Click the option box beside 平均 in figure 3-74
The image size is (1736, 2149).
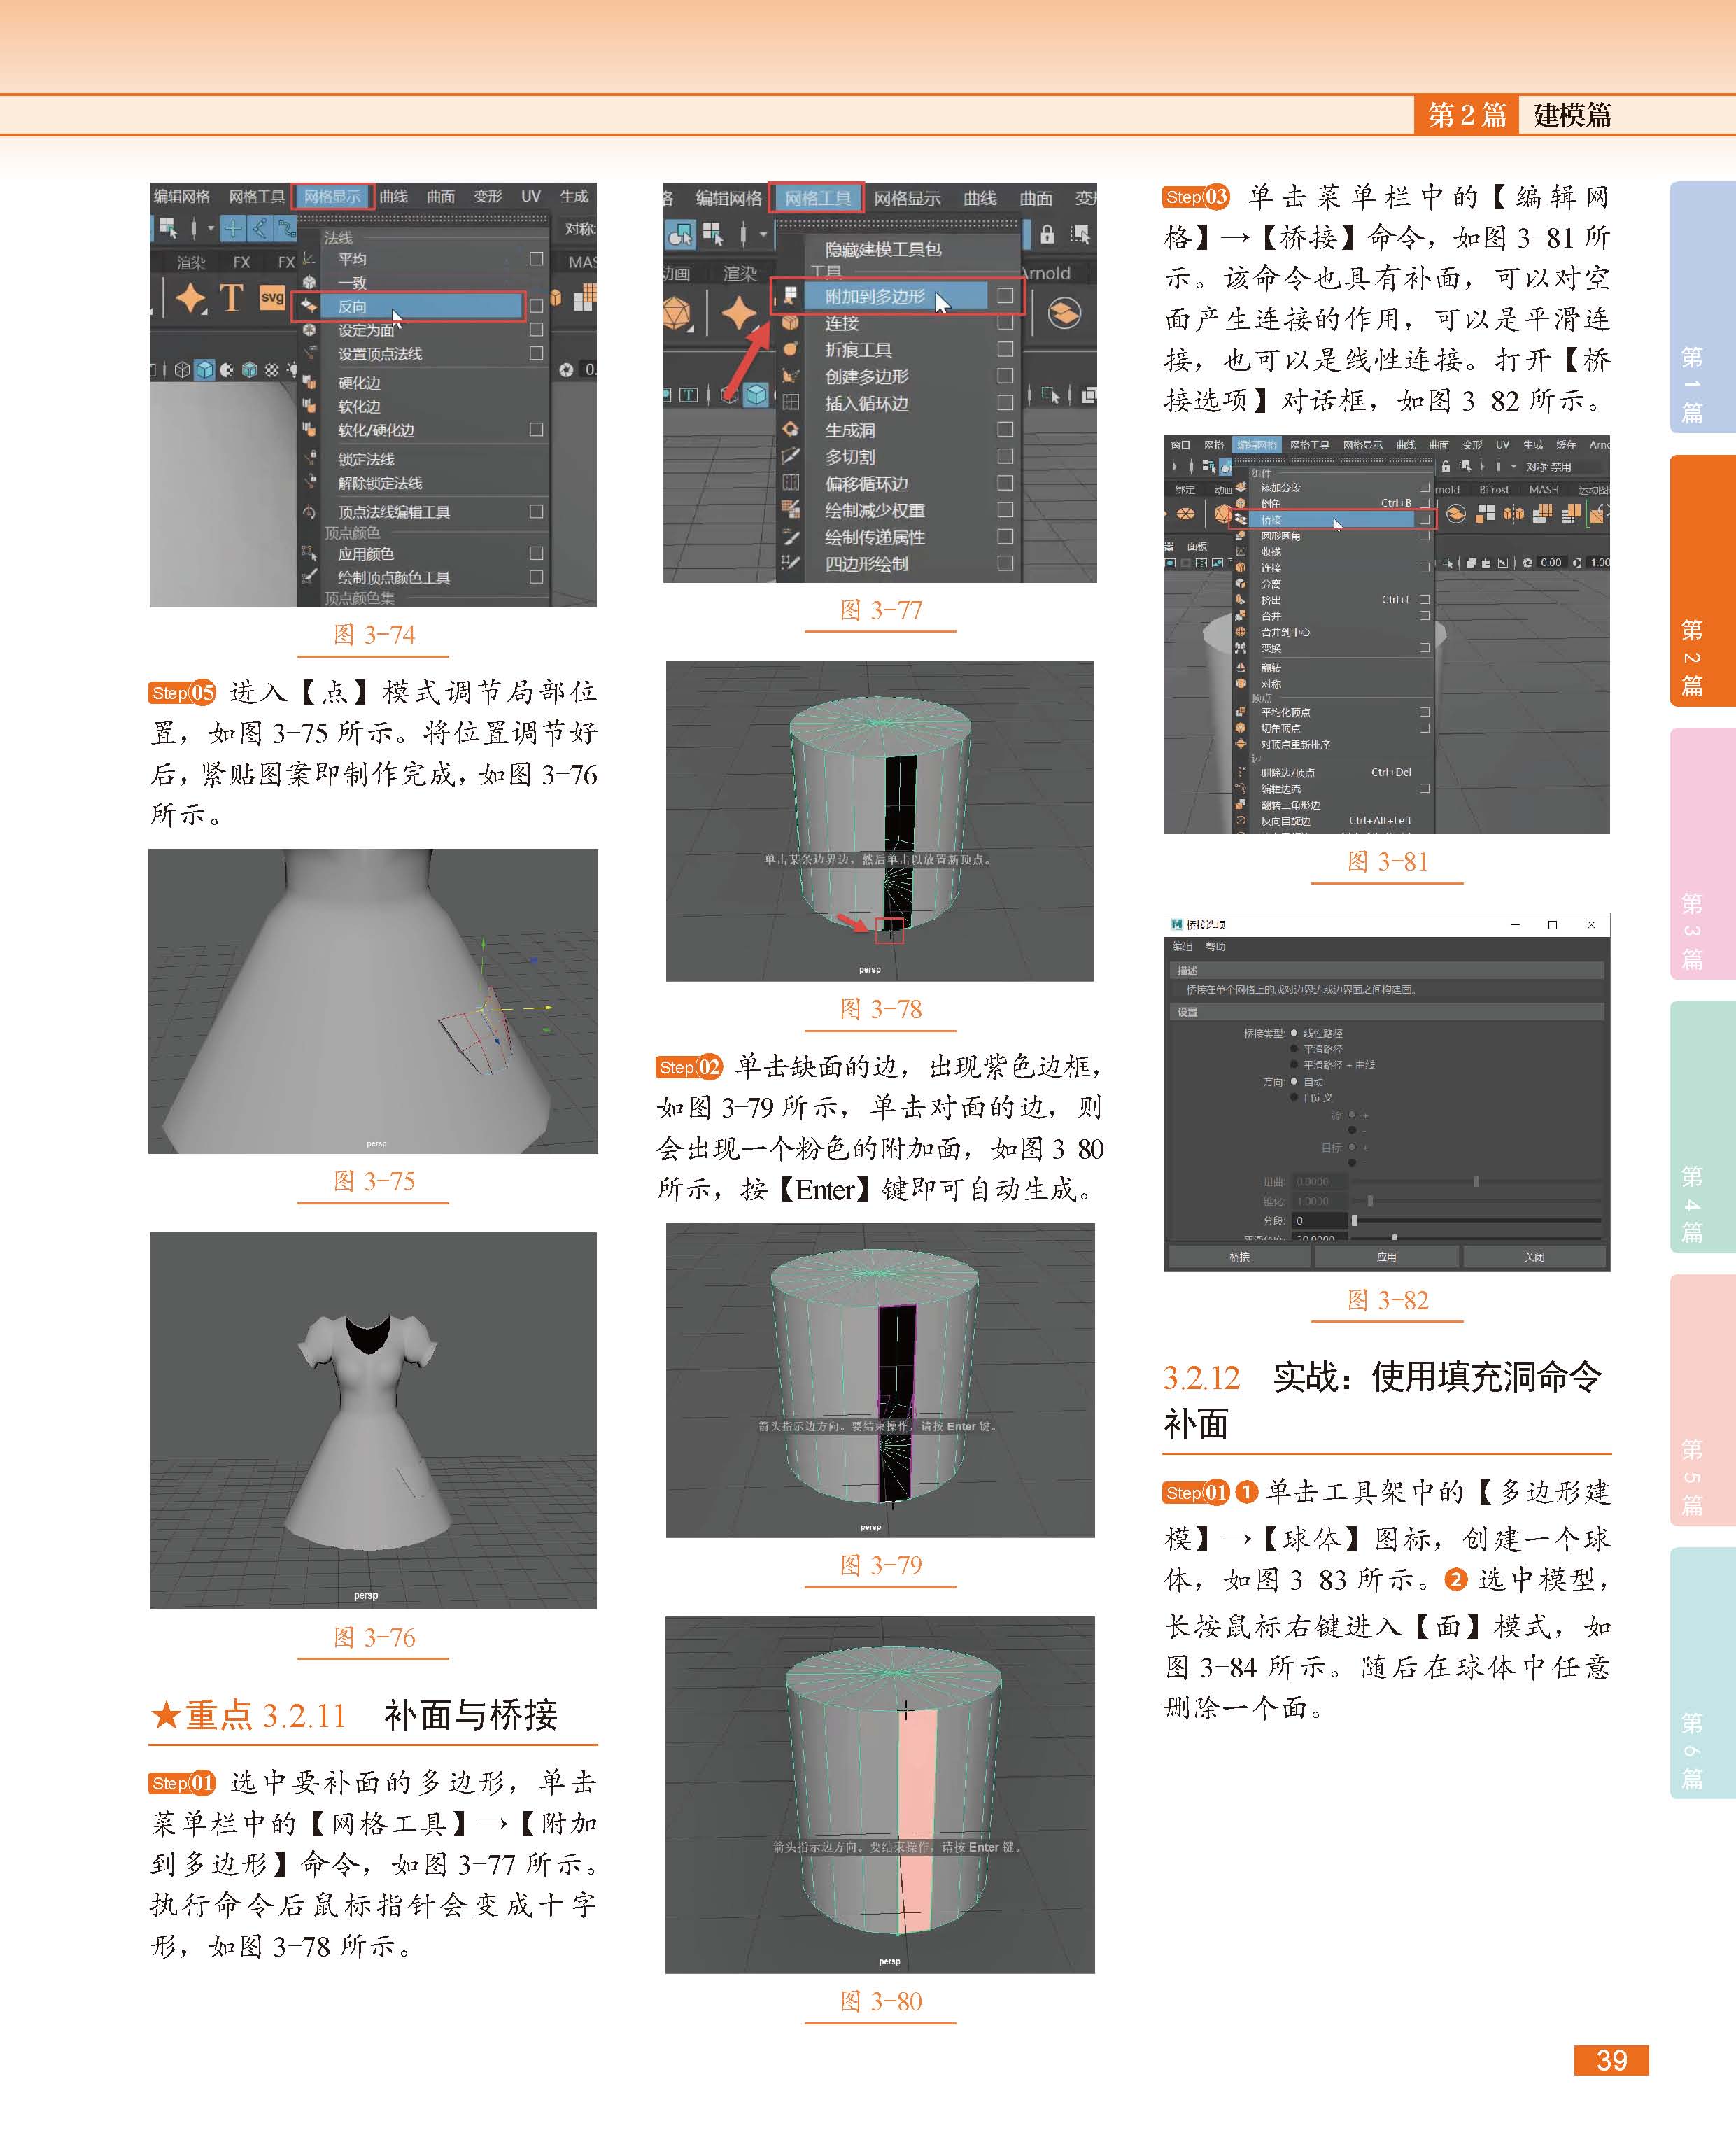click(536, 258)
